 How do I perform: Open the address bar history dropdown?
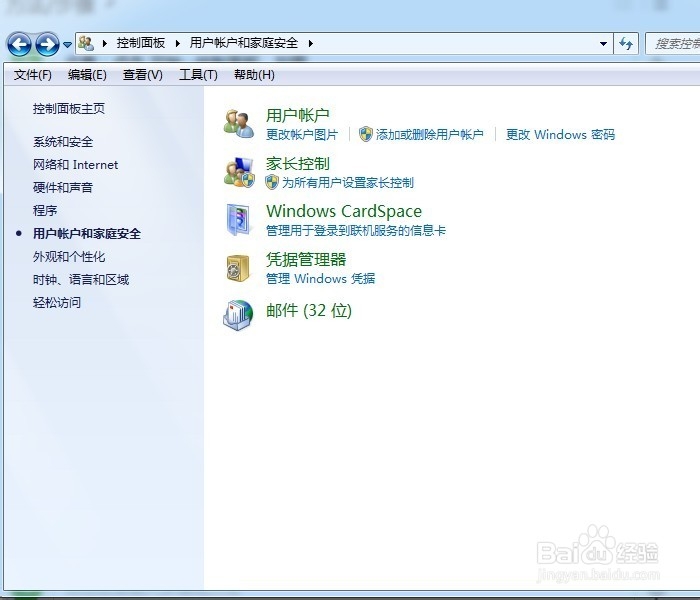click(x=603, y=44)
